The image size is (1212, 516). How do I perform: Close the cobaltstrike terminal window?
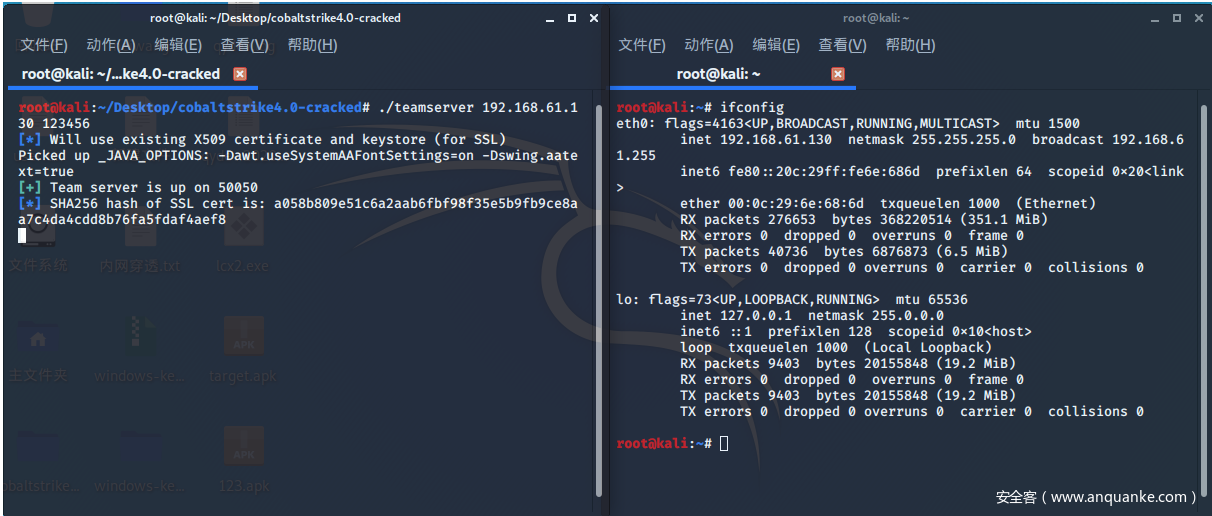[595, 18]
